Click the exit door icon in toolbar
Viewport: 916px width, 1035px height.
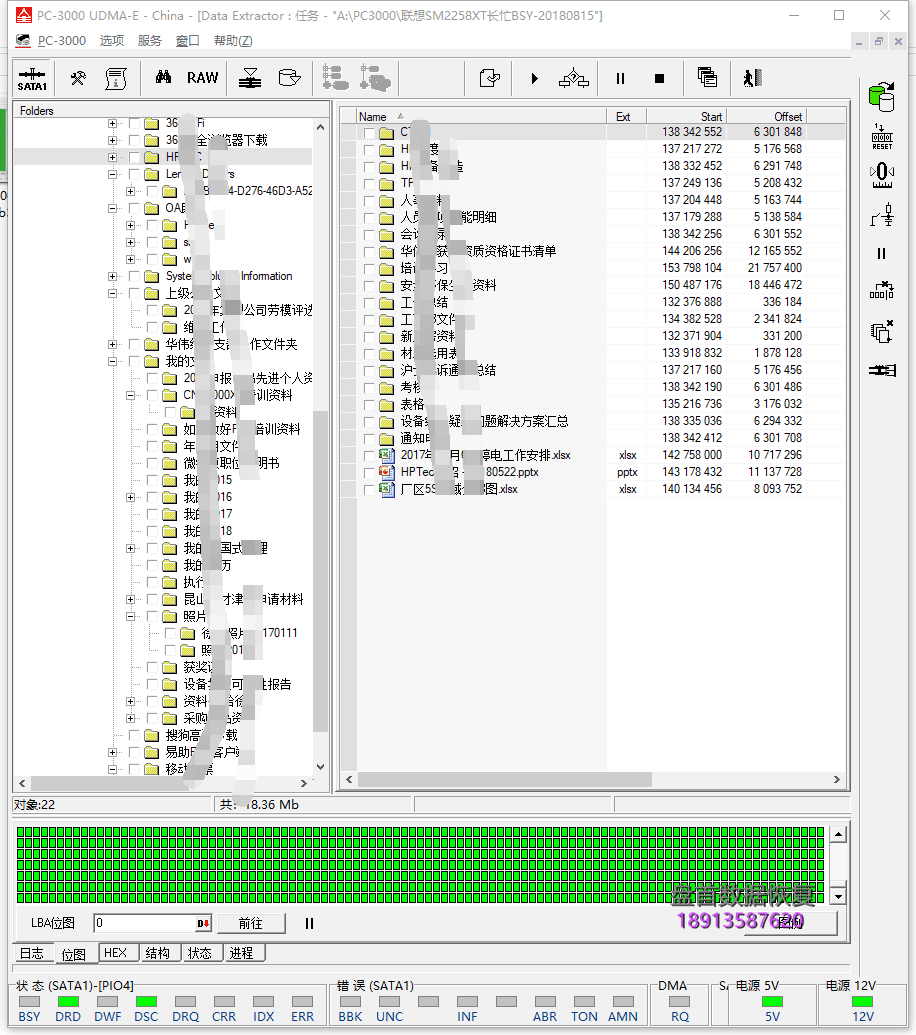752,78
